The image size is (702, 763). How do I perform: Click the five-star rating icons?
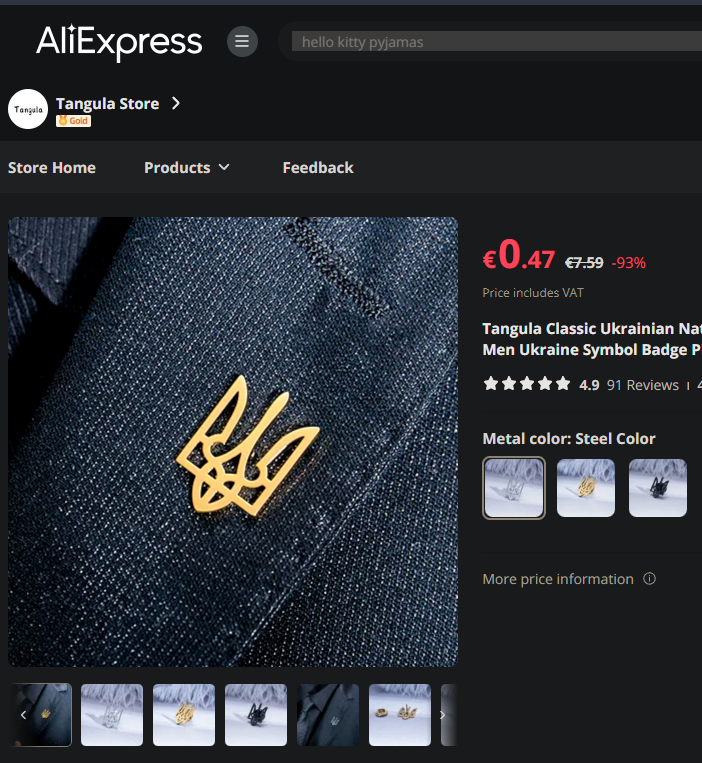click(527, 384)
